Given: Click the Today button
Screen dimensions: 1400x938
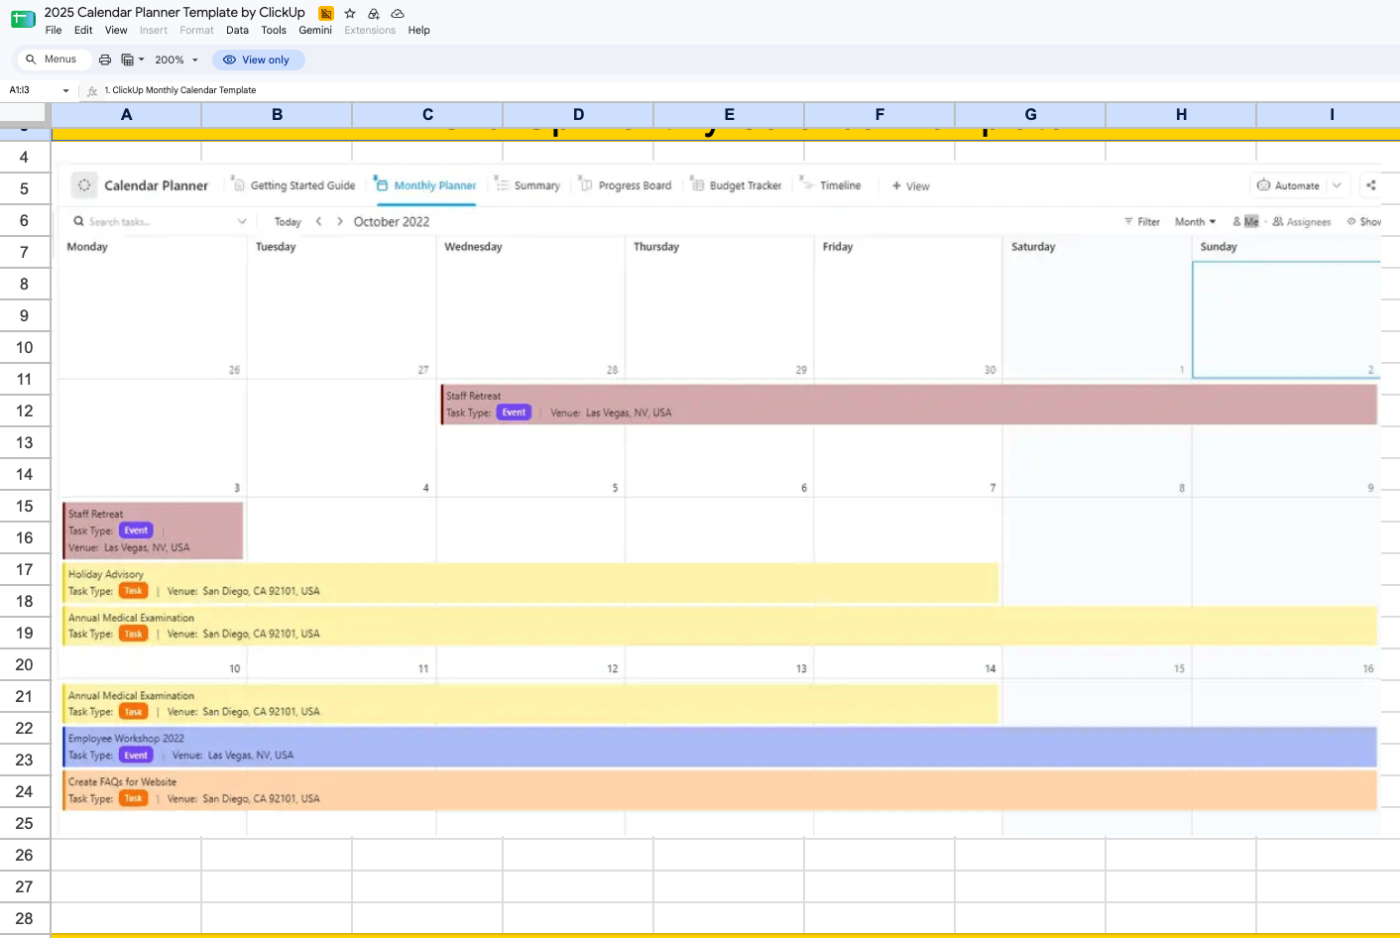Looking at the screenshot, I should pos(288,222).
